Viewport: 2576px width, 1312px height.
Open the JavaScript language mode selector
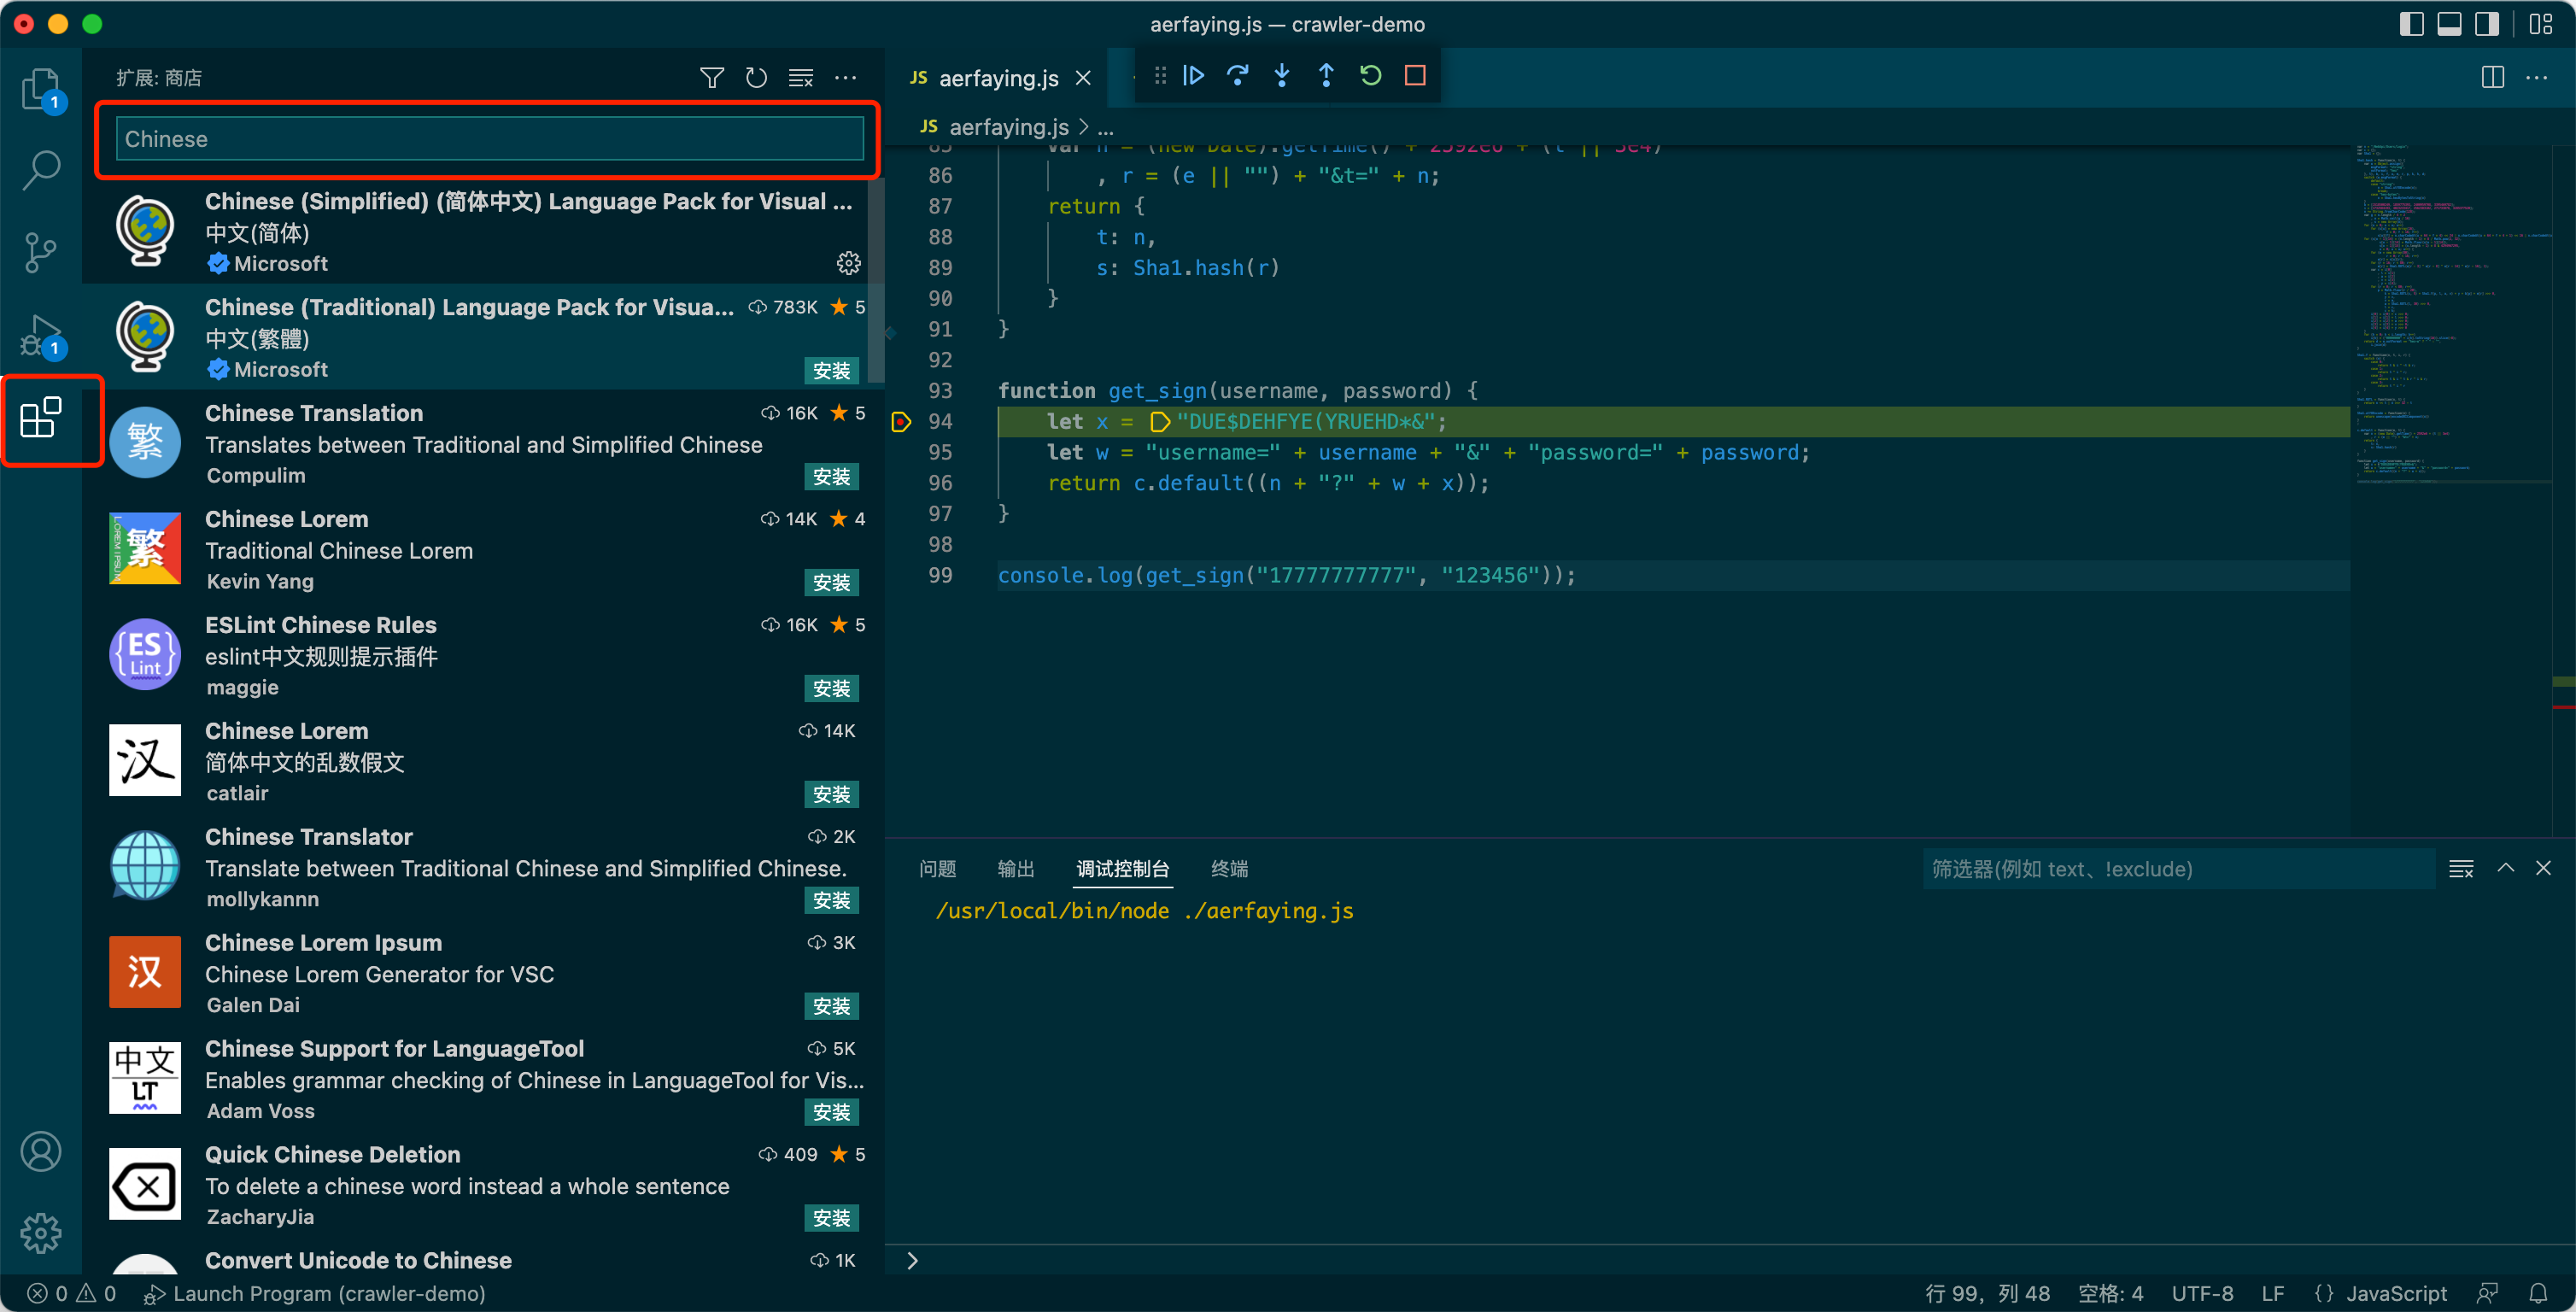click(x=2396, y=1293)
